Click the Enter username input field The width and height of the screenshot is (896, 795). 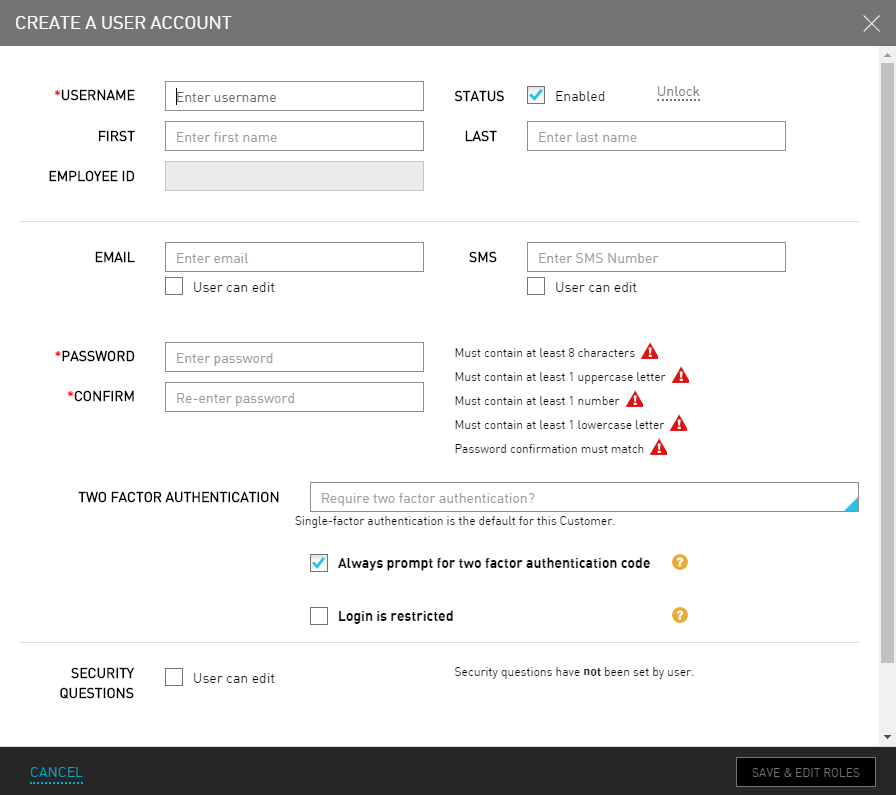[x=294, y=96]
